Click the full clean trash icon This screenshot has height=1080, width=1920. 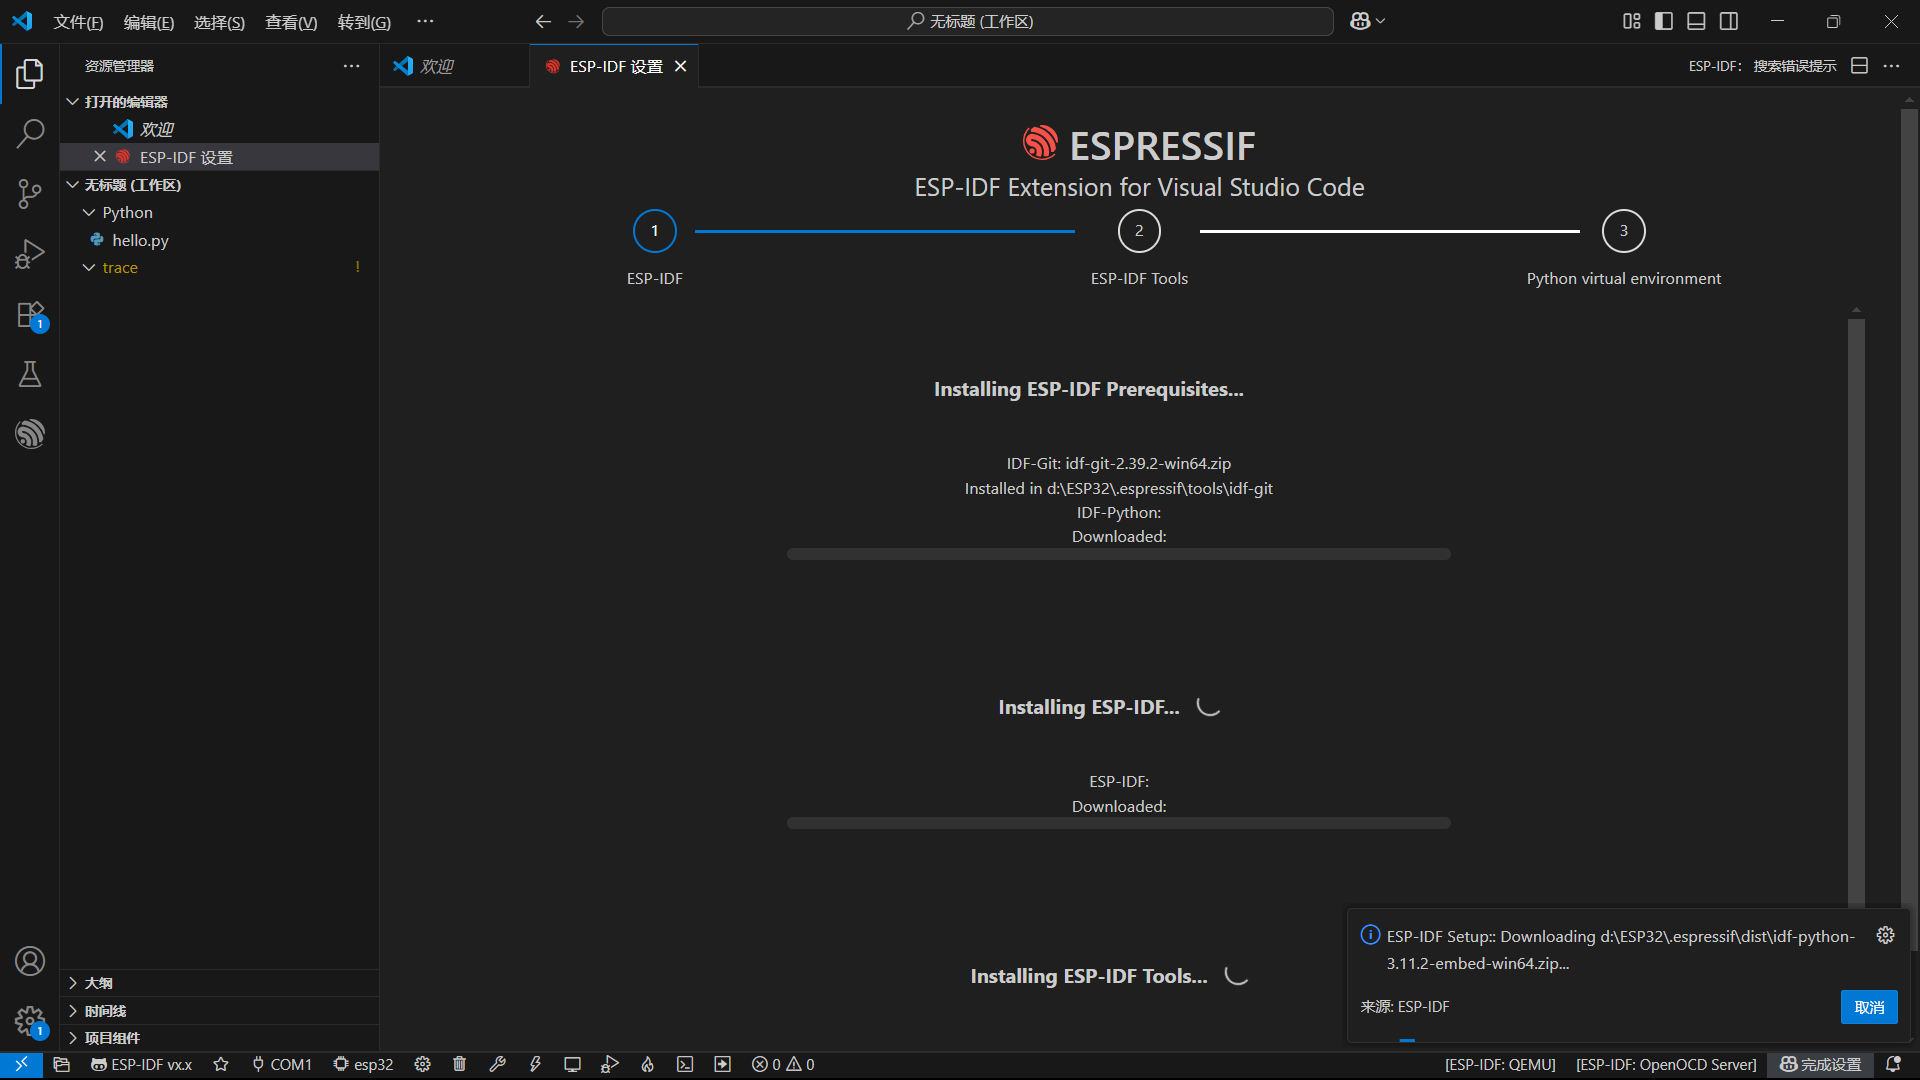click(460, 1065)
